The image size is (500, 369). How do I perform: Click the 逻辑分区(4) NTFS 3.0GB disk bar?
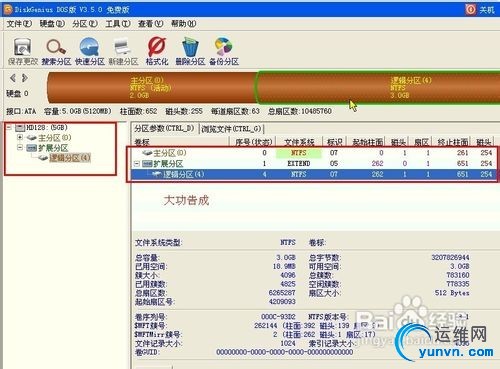[378, 87]
